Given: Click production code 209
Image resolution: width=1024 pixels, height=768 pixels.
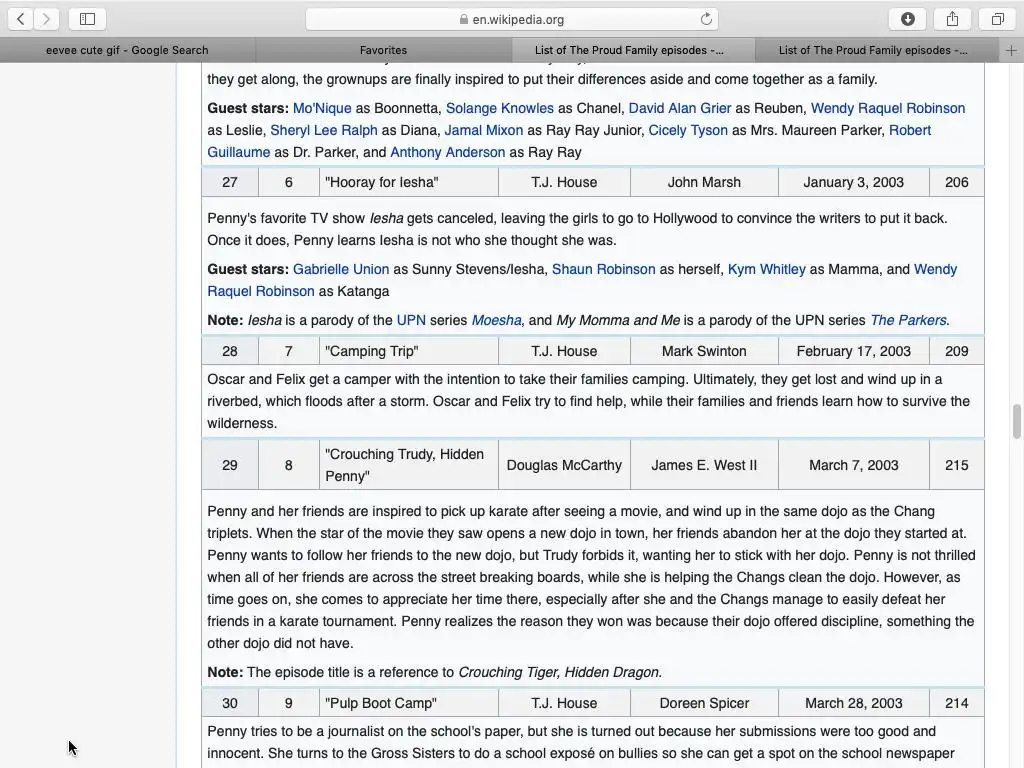Looking at the screenshot, I should [957, 351].
